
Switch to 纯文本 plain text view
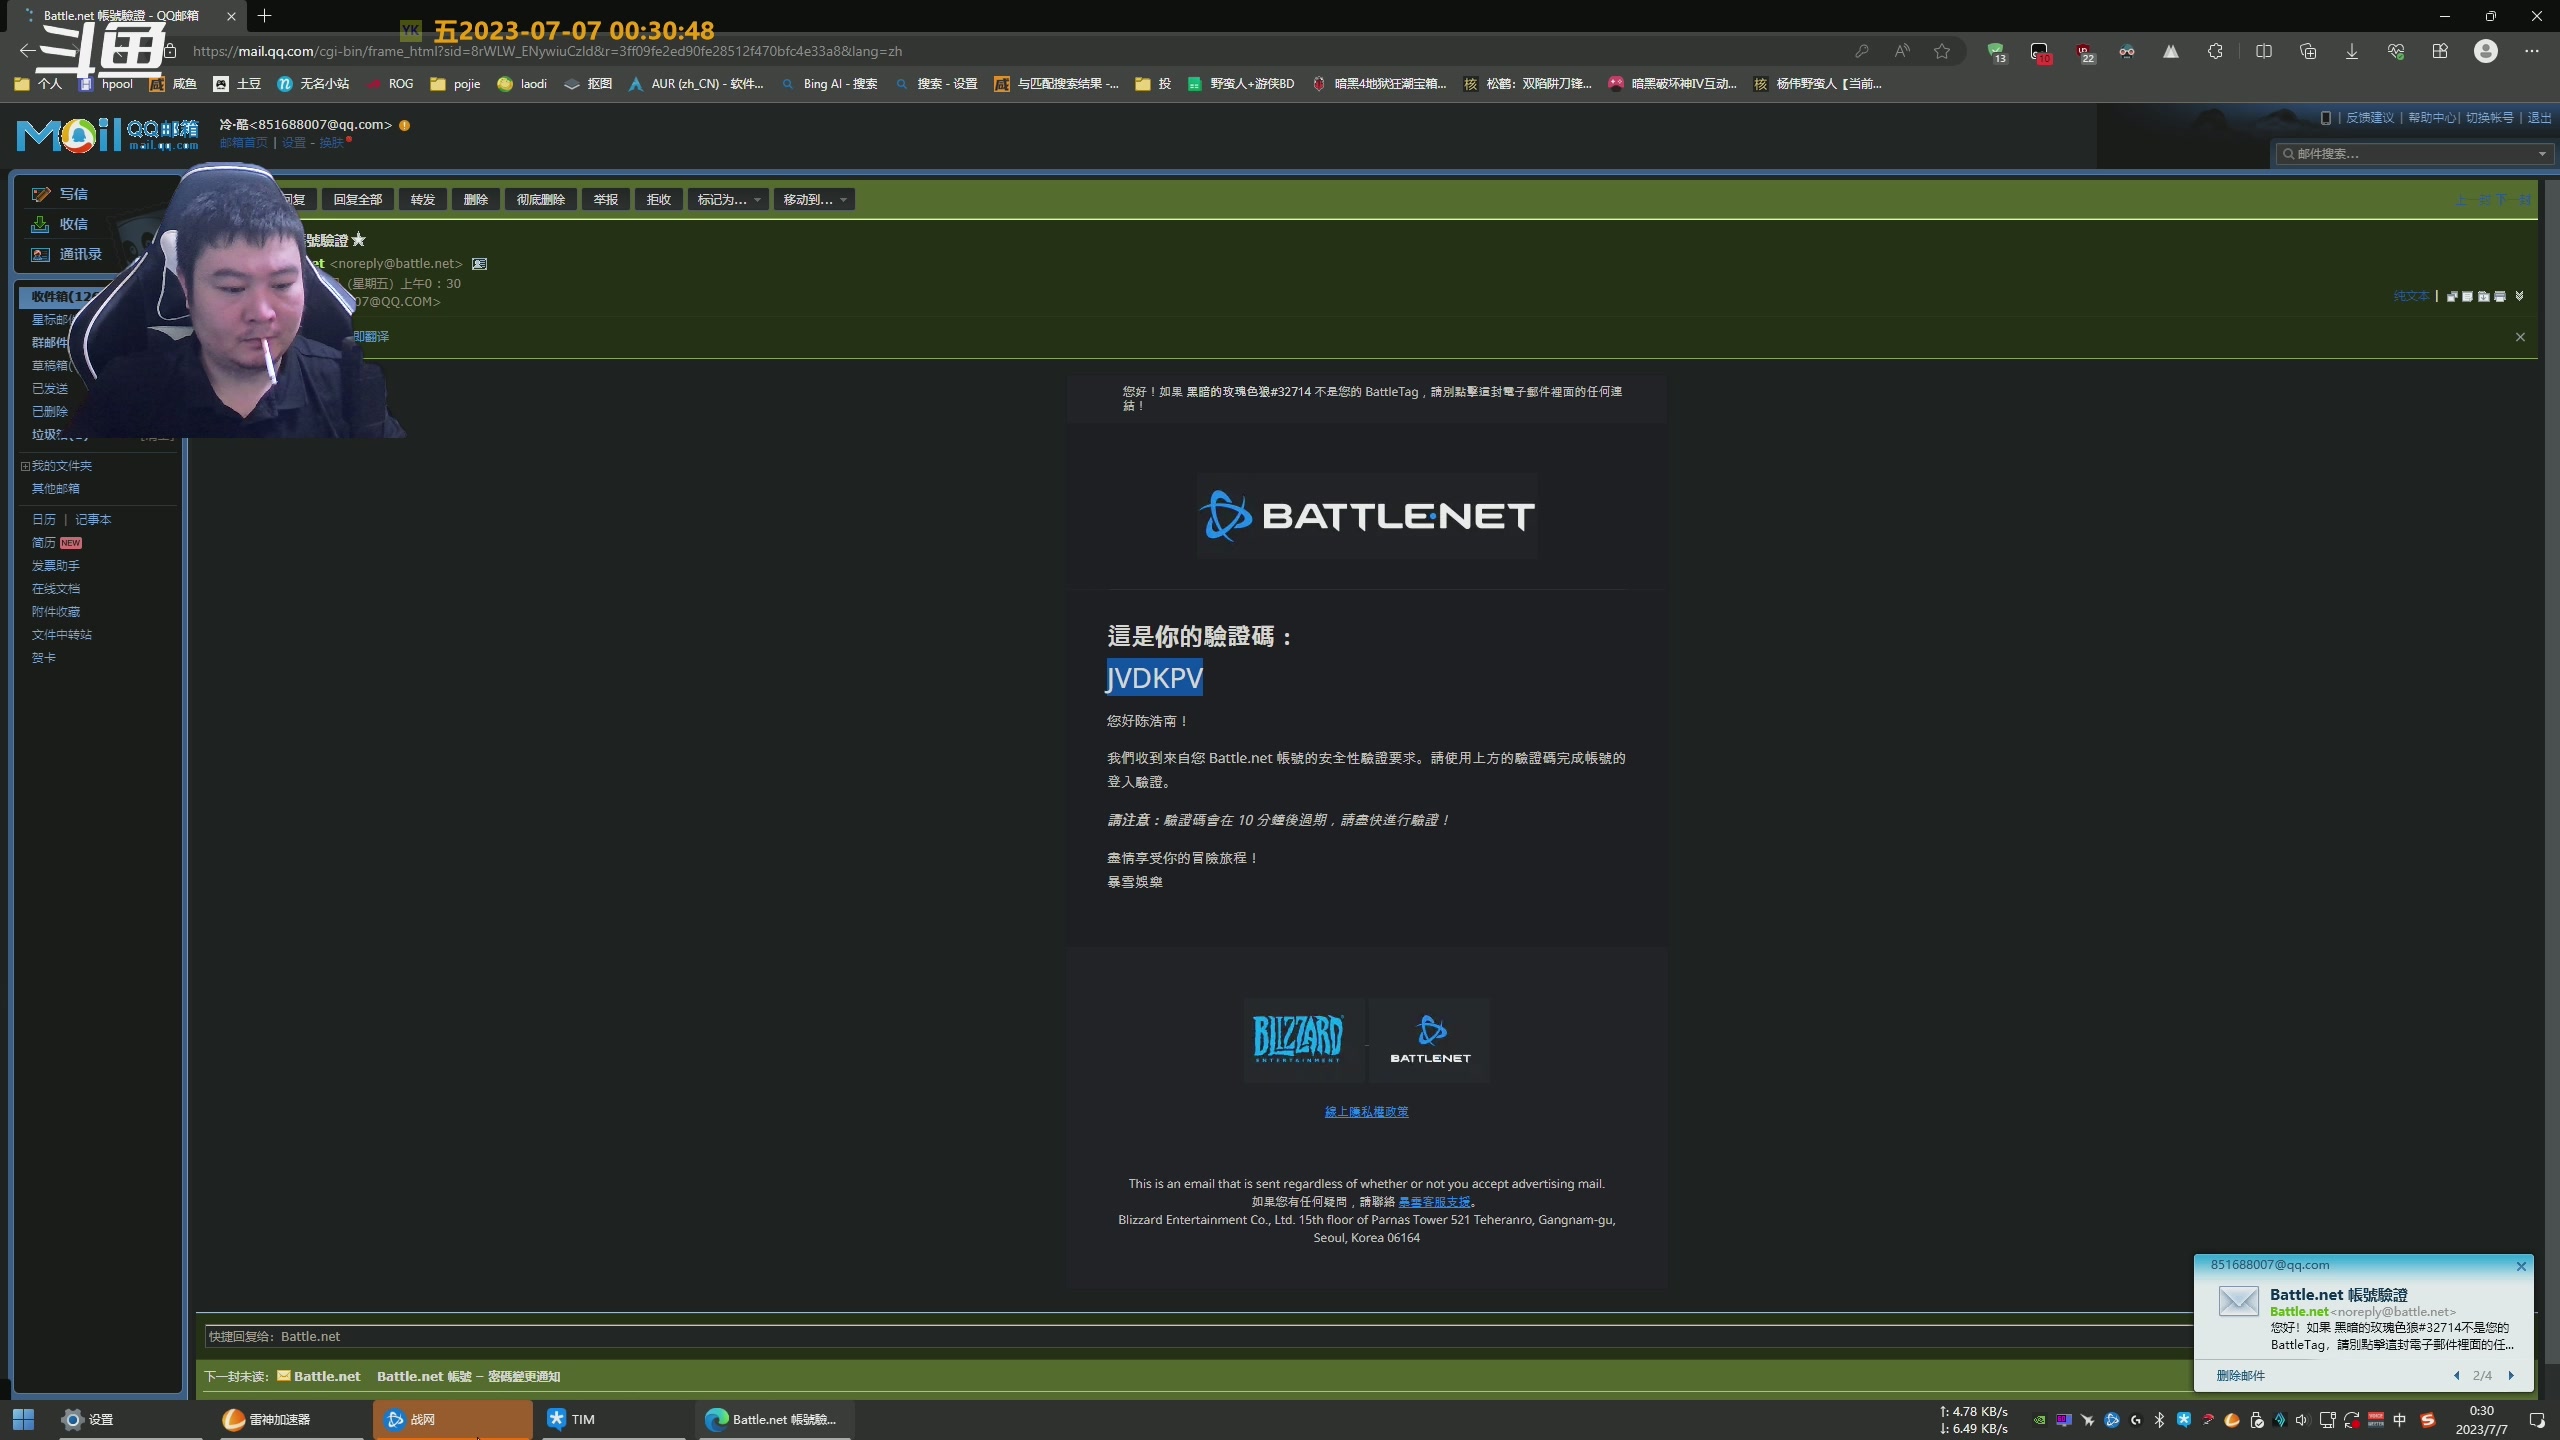click(2411, 296)
